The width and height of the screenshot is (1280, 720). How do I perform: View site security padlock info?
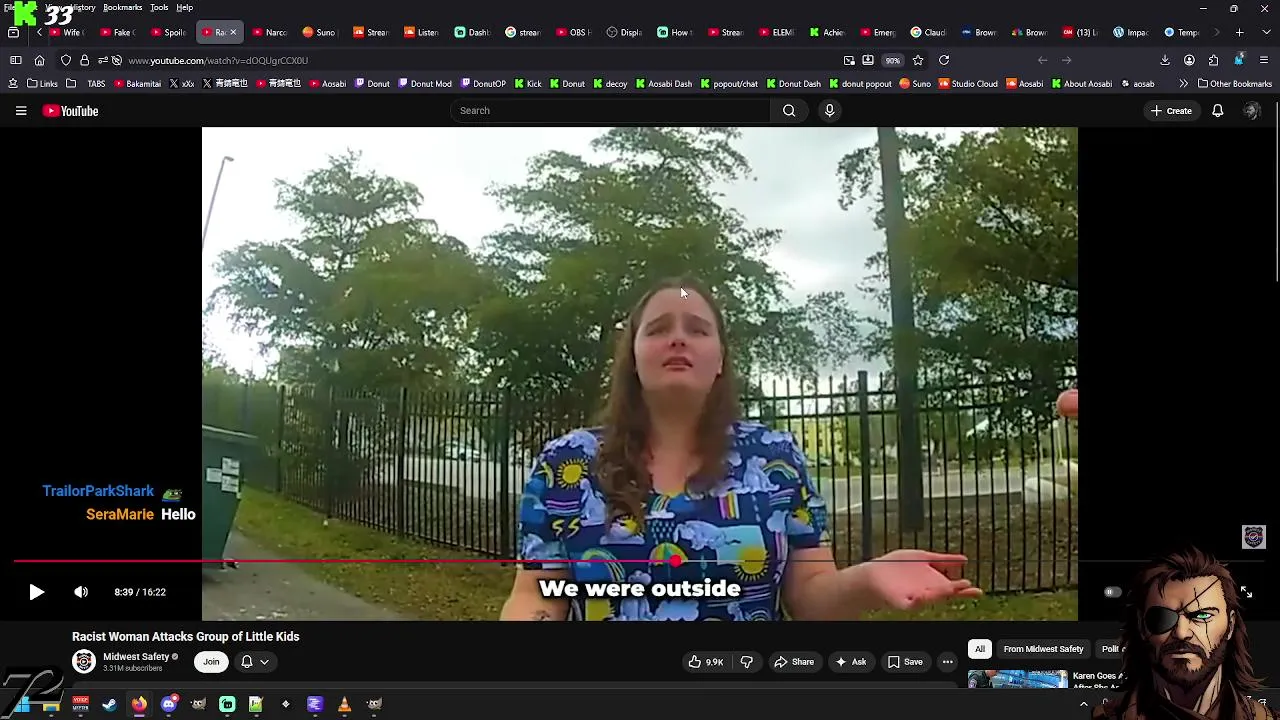click(85, 60)
